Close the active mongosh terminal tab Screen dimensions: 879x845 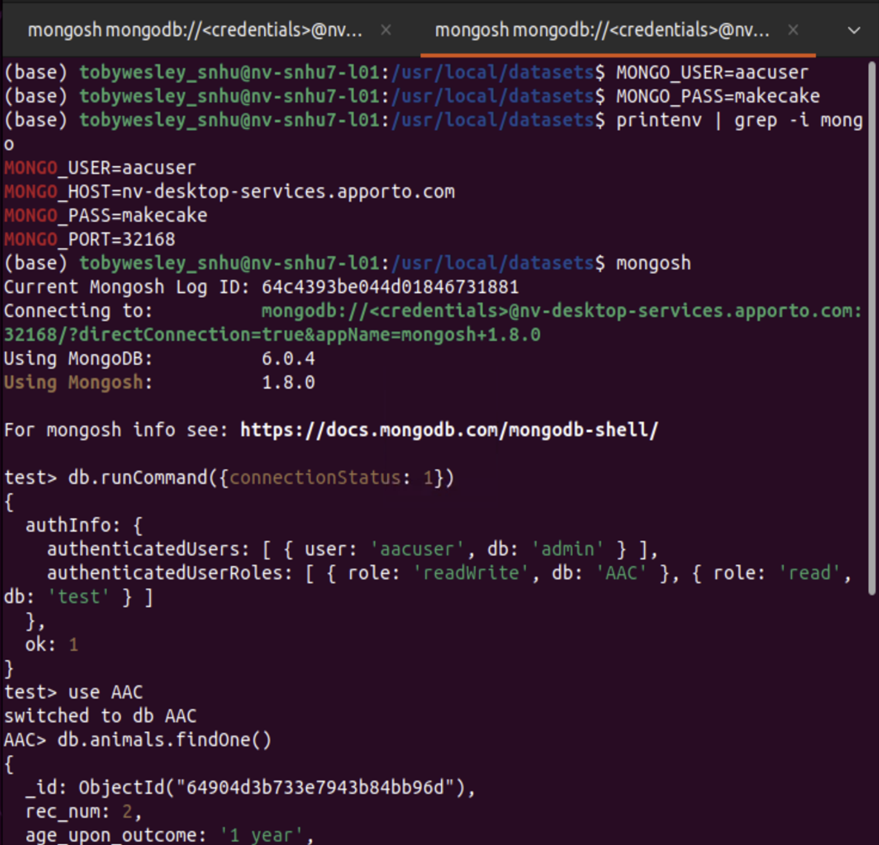coord(793,30)
